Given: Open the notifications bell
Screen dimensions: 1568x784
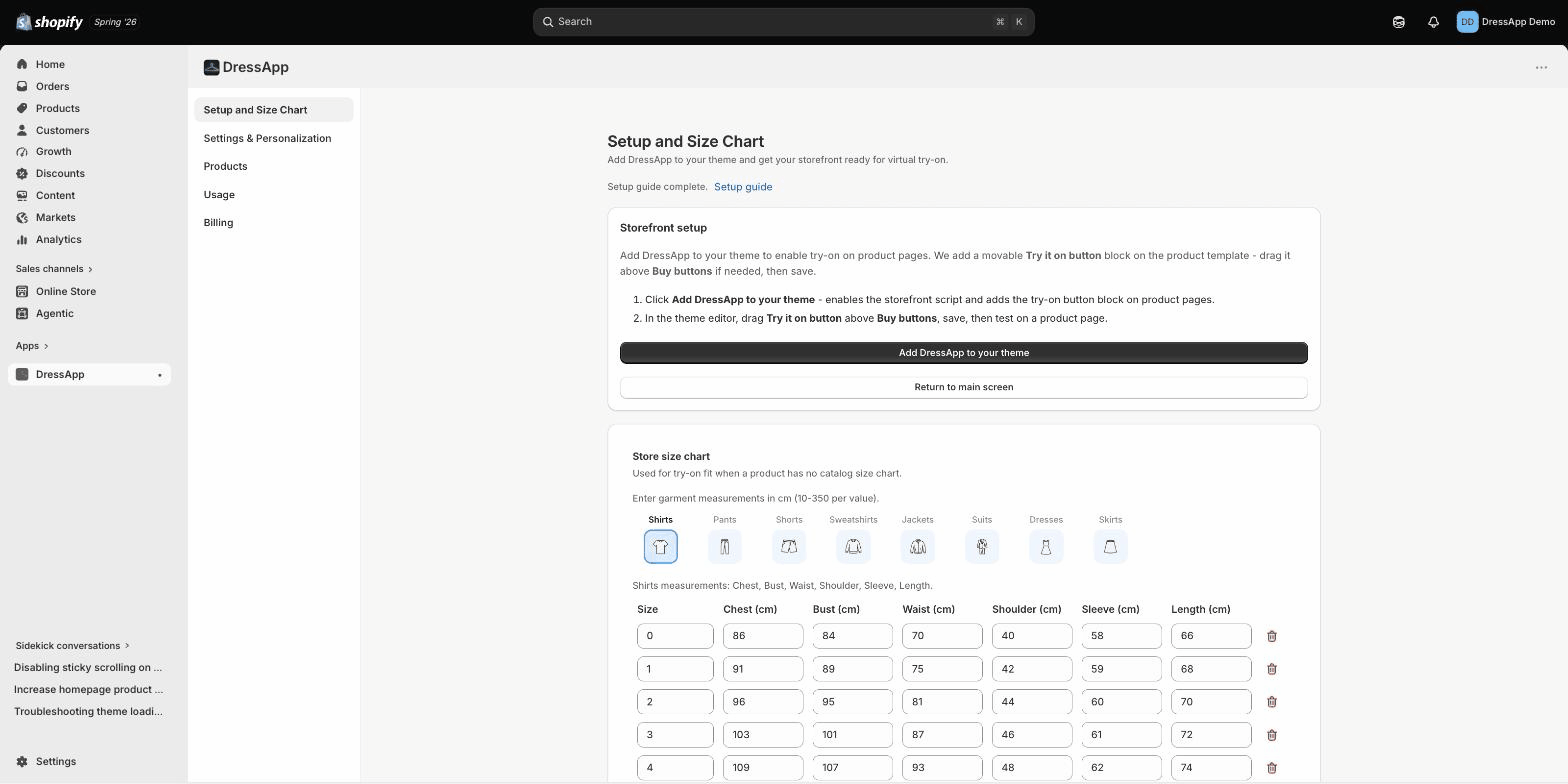Looking at the screenshot, I should point(1433,22).
